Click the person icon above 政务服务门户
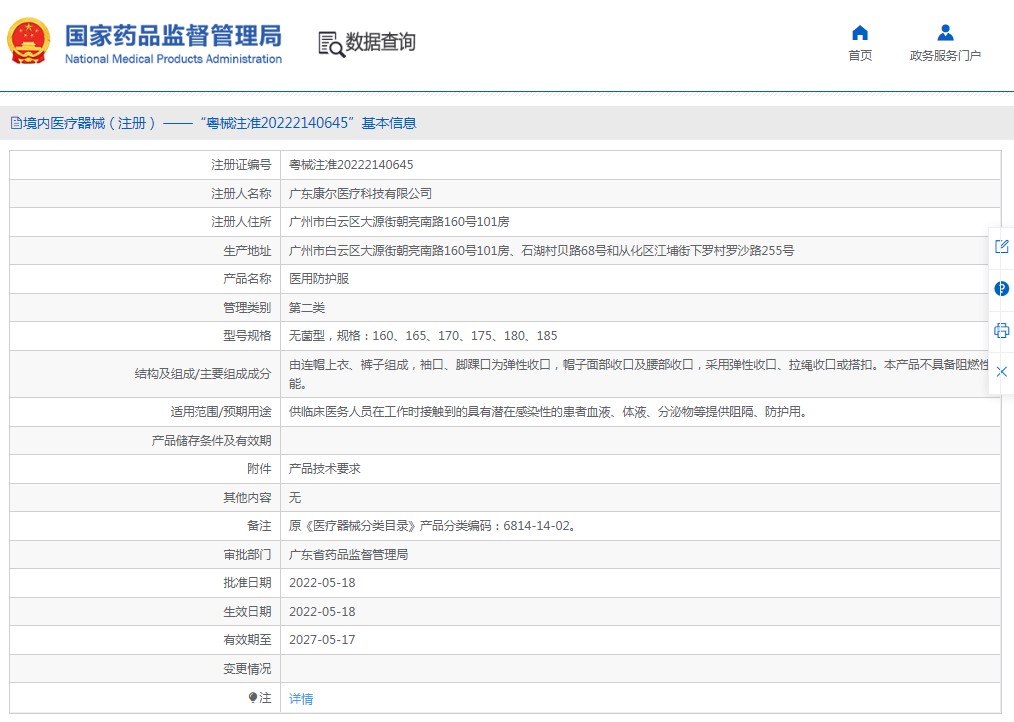 click(x=945, y=33)
